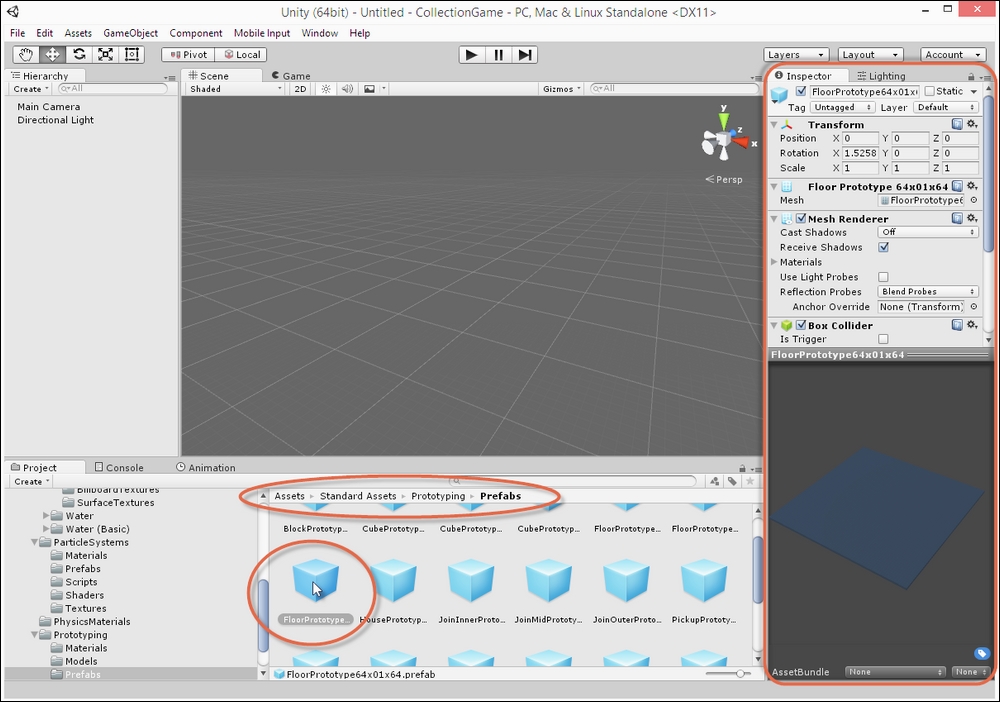1000x702 pixels.
Task: Enable Use Light Probes checkbox
Action: click(x=883, y=277)
